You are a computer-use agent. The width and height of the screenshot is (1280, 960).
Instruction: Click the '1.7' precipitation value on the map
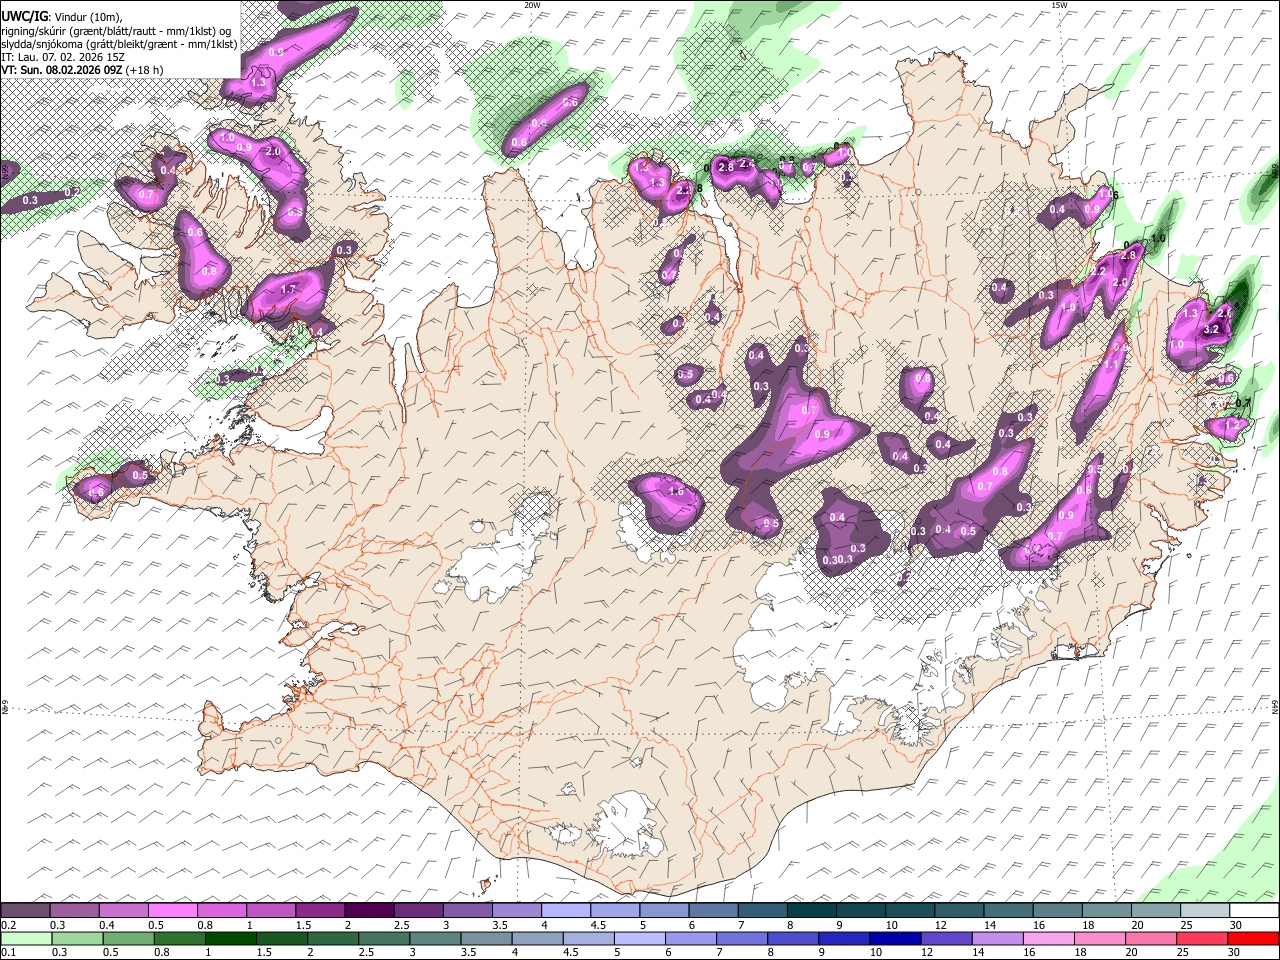tap(289, 289)
